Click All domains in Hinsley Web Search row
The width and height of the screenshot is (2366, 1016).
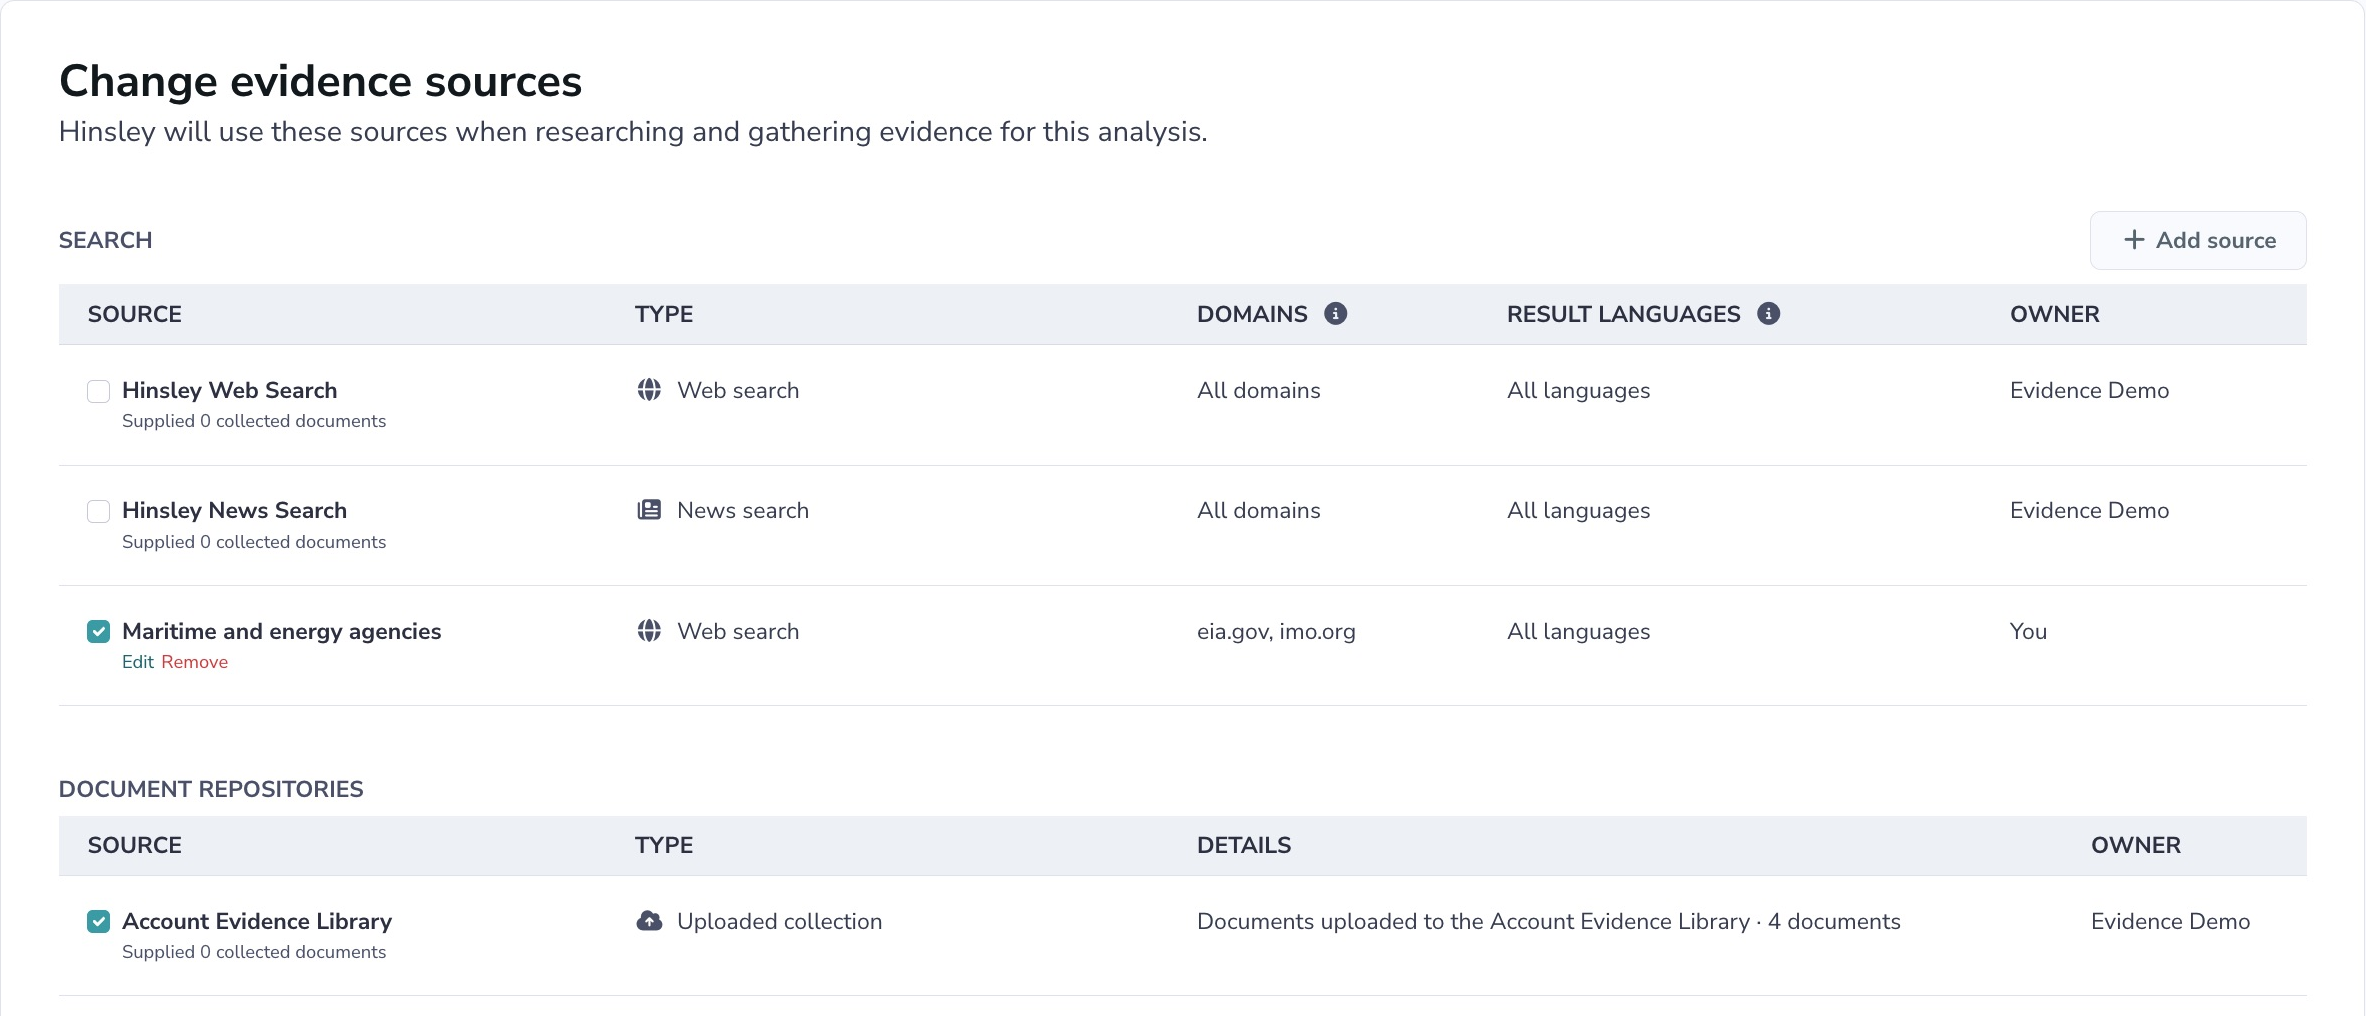pyautogui.click(x=1258, y=390)
